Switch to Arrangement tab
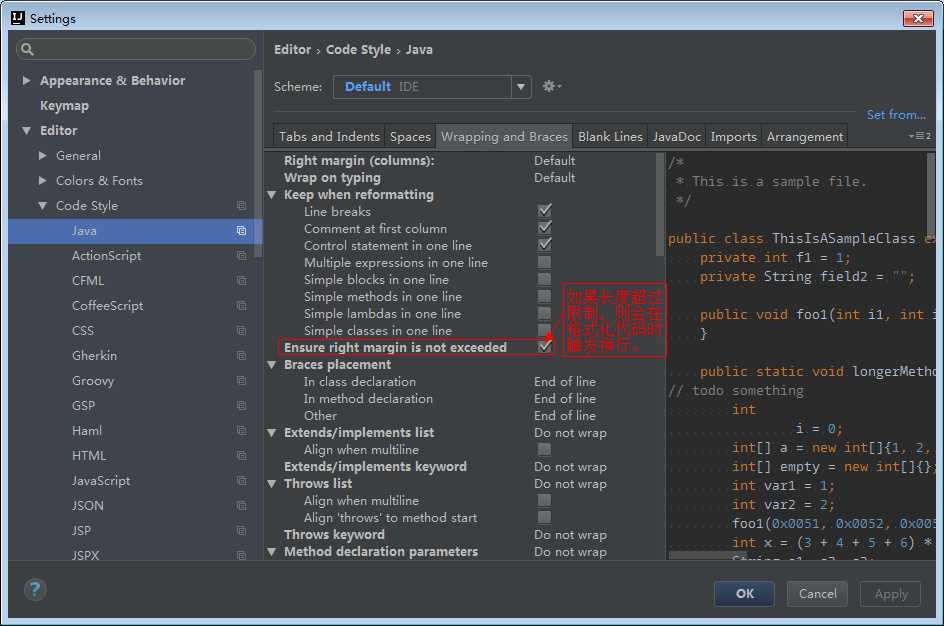This screenshot has width=944, height=626. 805,137
